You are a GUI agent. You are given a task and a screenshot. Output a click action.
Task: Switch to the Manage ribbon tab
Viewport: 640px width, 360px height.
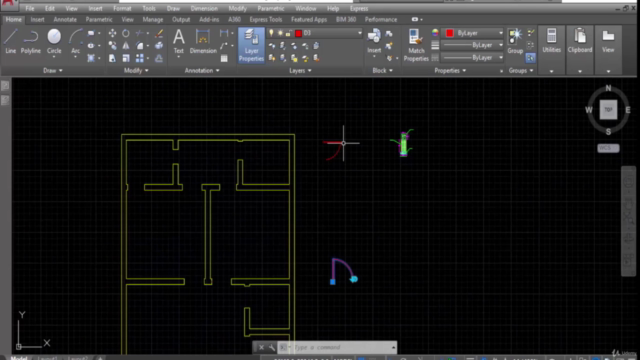tap(153, 20)
